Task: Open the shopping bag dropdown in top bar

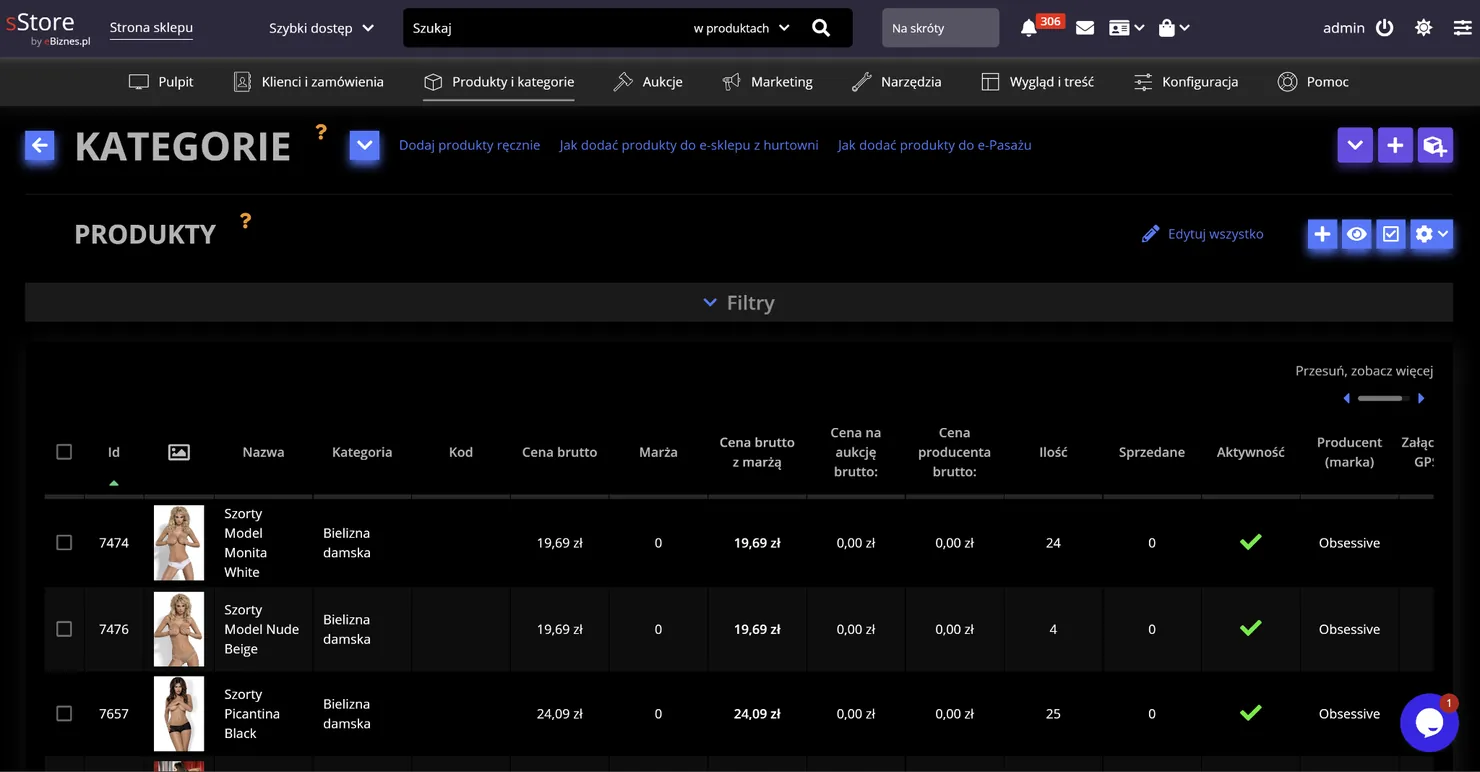Action: [x=1174, y=28]
